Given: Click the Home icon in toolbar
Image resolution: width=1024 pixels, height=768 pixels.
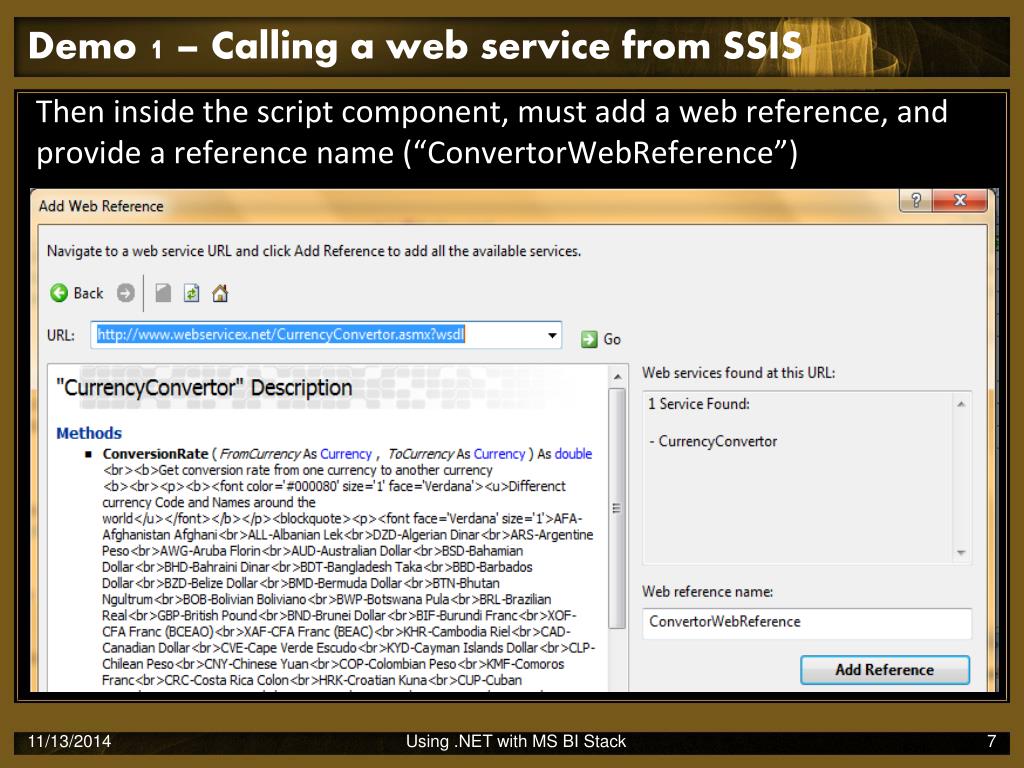Looking at the screenshot, I should [x=220, y=293].
